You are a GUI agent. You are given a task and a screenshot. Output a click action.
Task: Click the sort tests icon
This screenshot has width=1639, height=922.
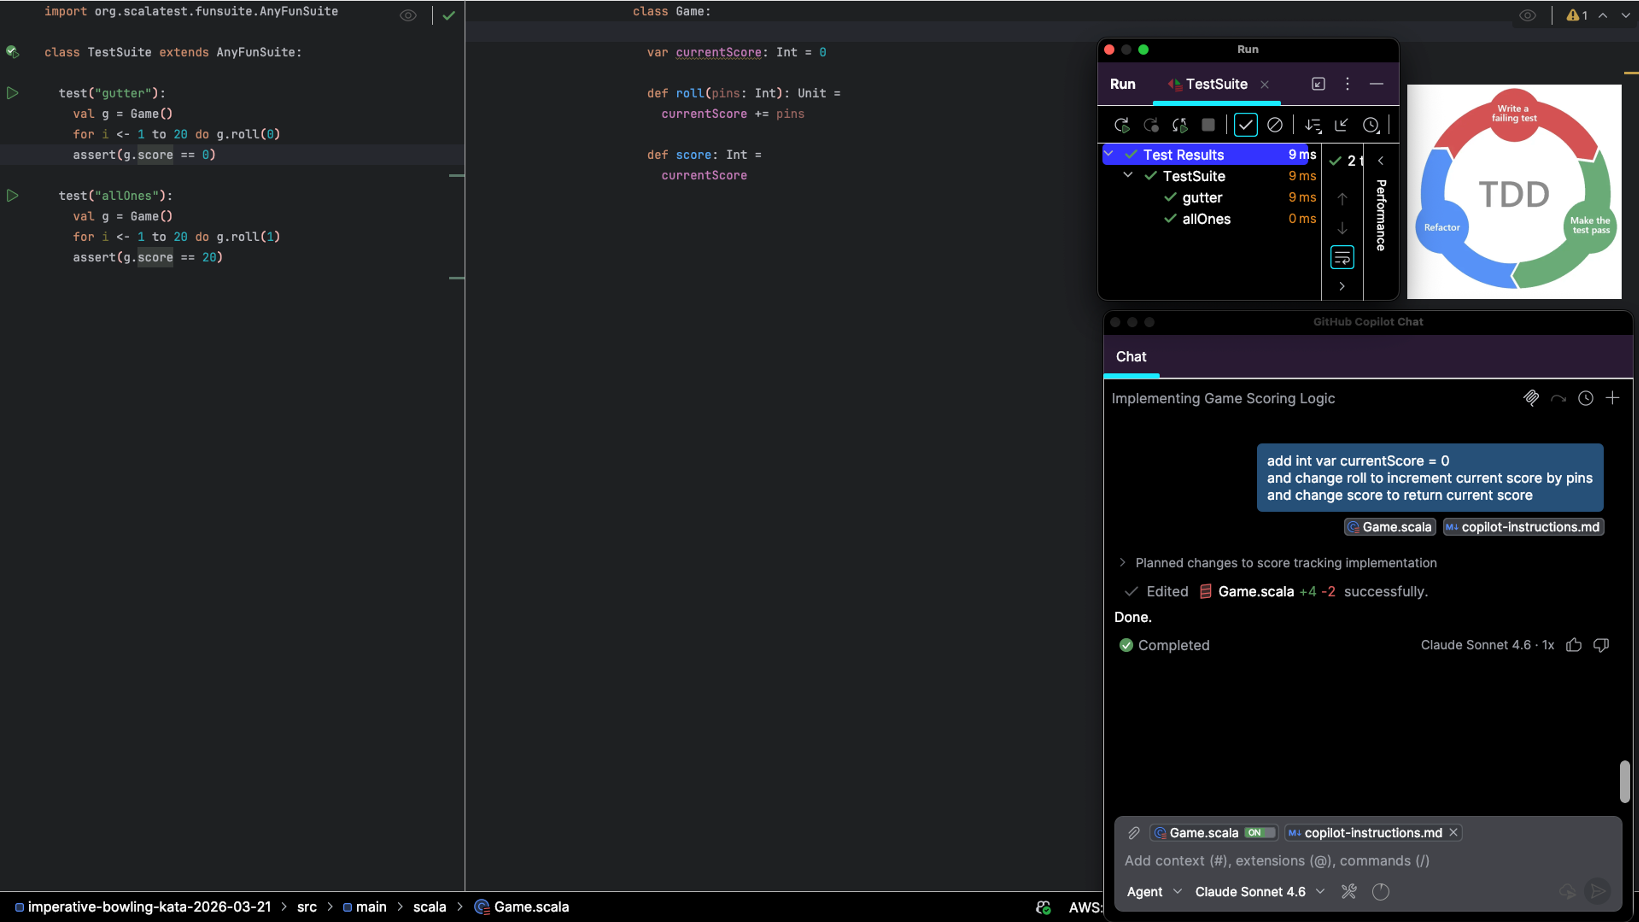(1313, 125)
